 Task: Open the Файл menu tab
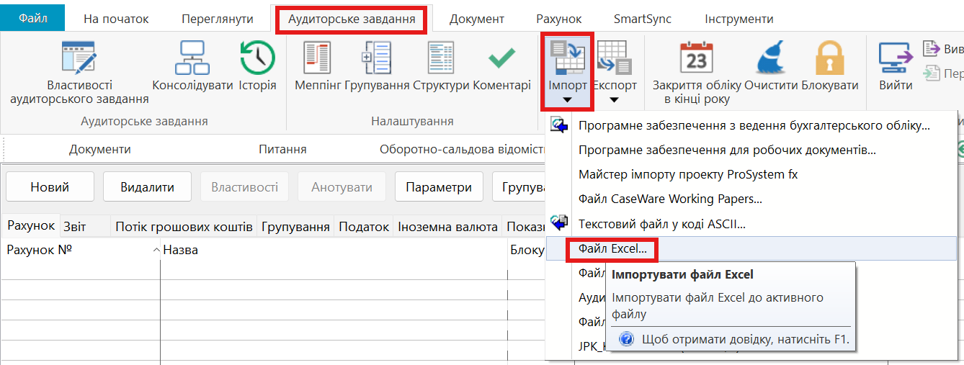32,18
